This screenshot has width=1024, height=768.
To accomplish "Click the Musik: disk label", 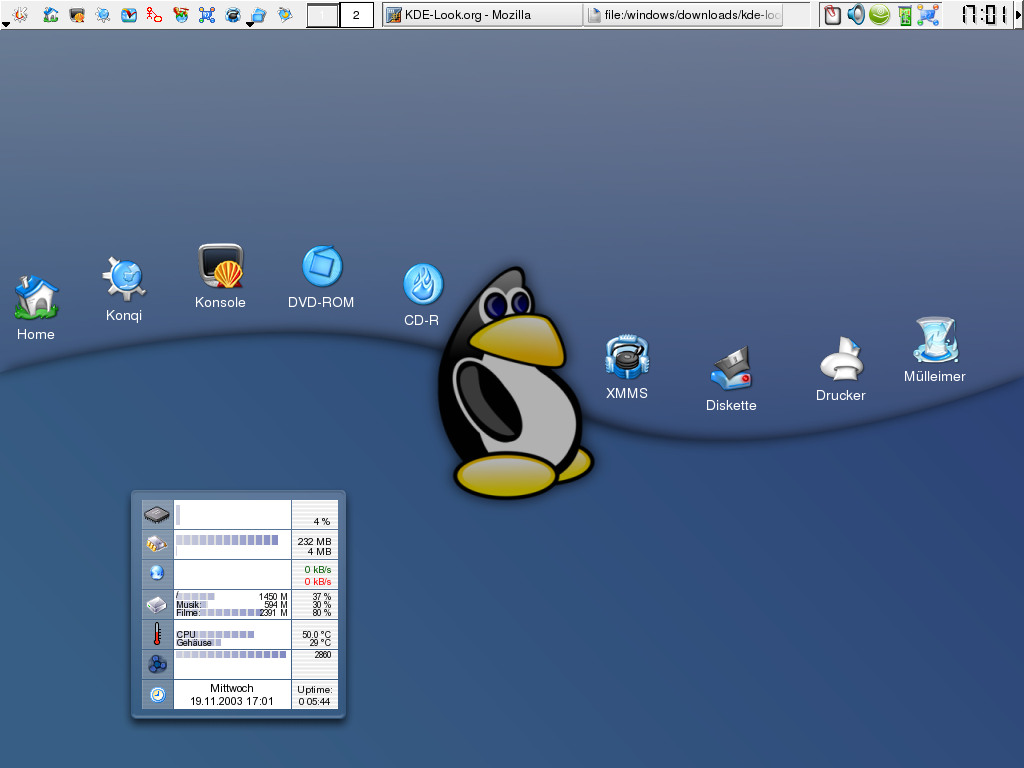I will tap(188, 605).
